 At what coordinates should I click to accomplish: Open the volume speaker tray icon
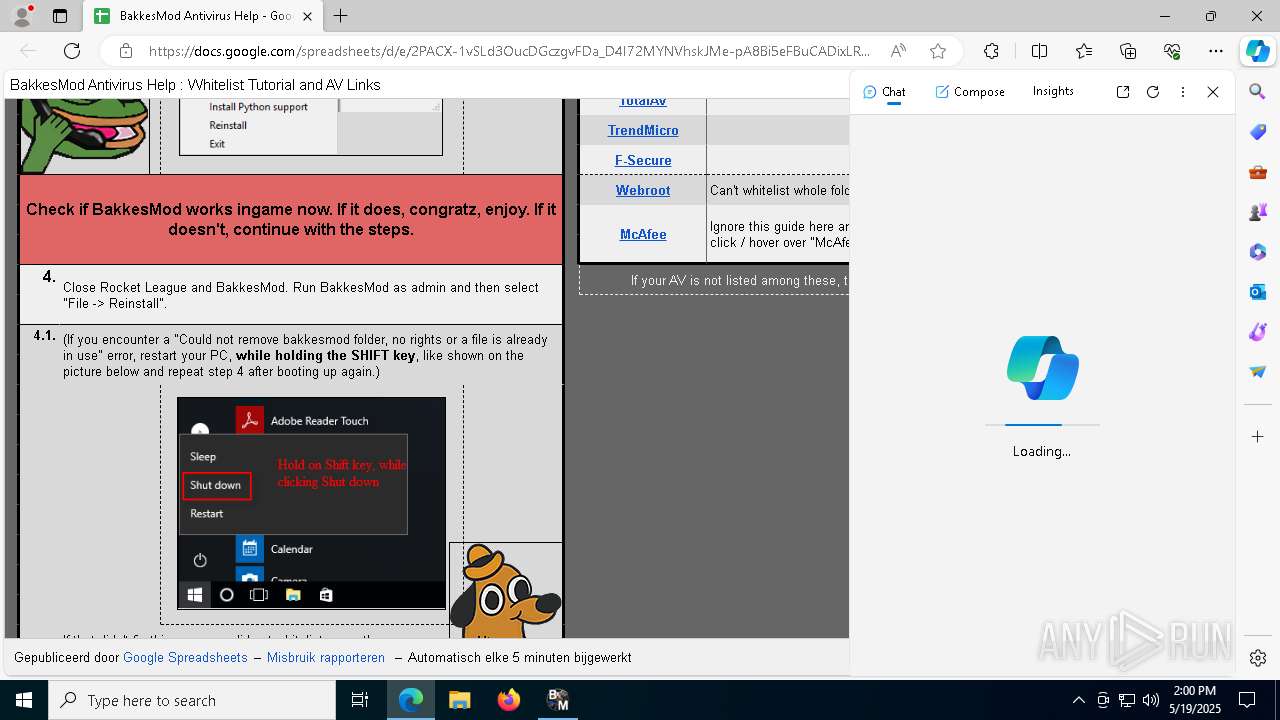point(1151,700)
